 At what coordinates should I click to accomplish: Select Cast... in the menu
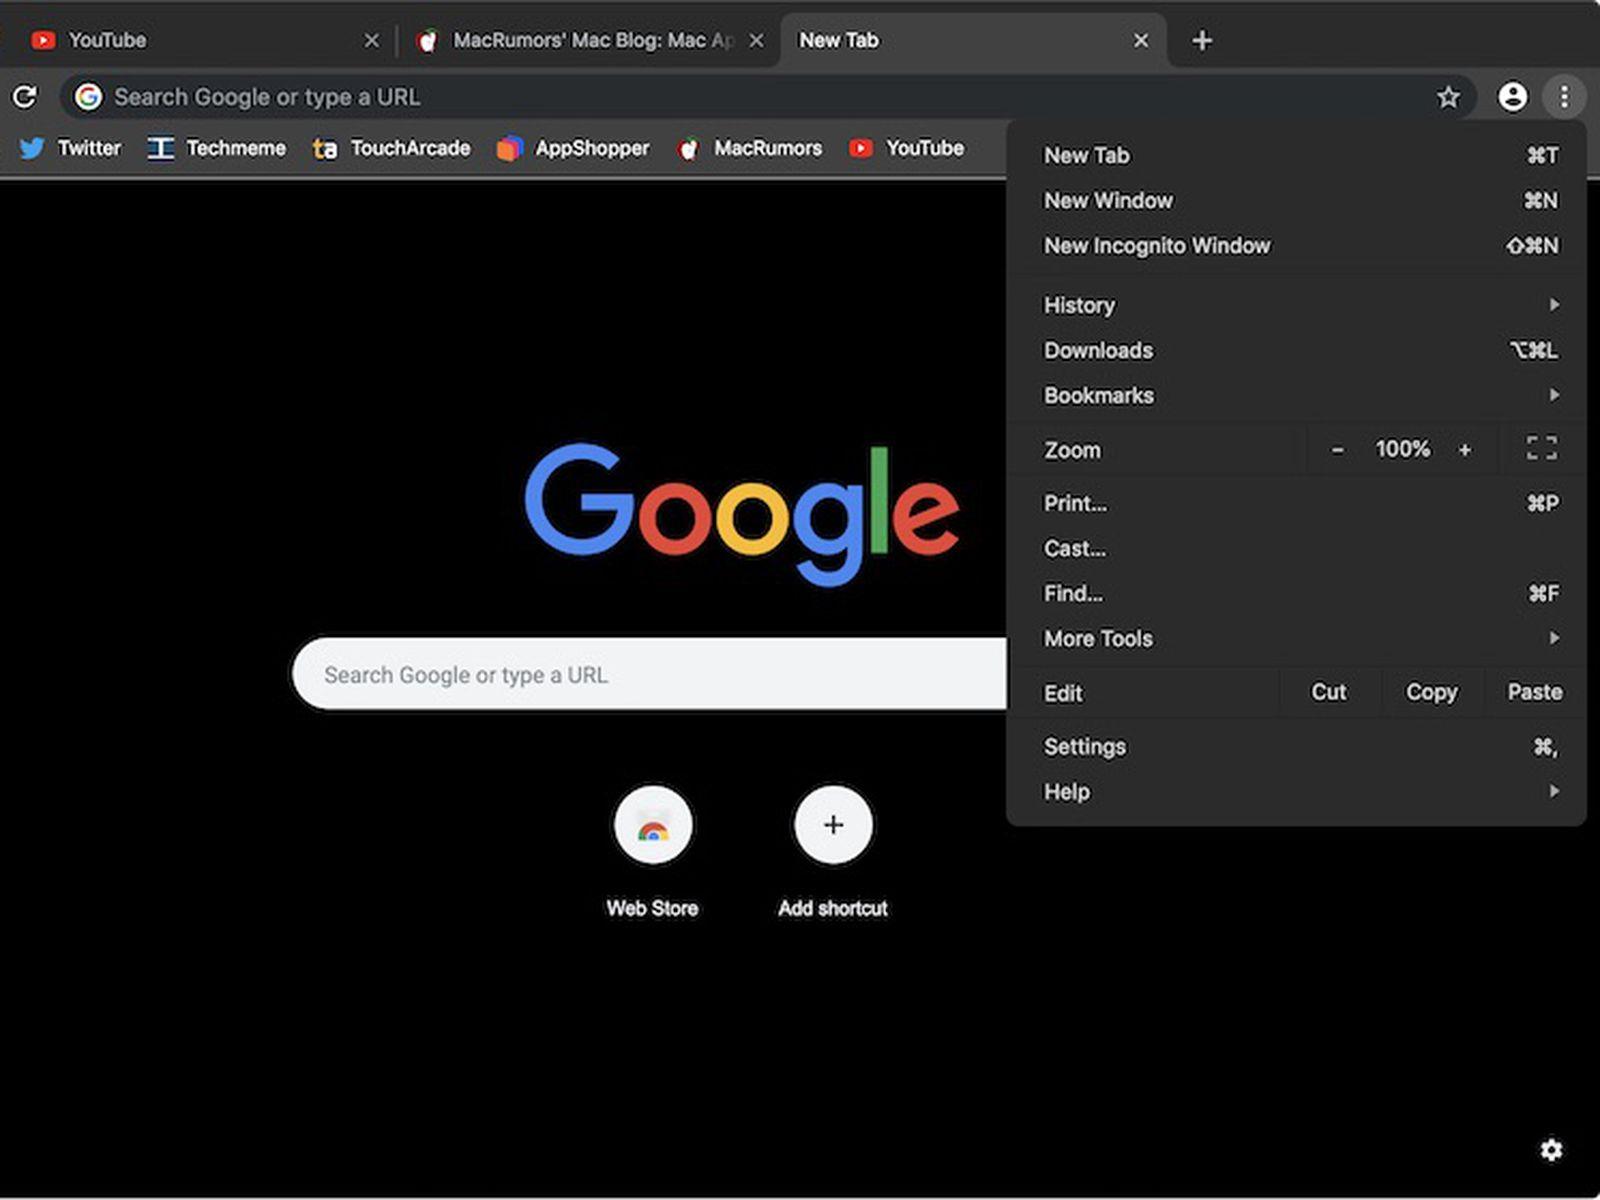tap(1297, 548)
